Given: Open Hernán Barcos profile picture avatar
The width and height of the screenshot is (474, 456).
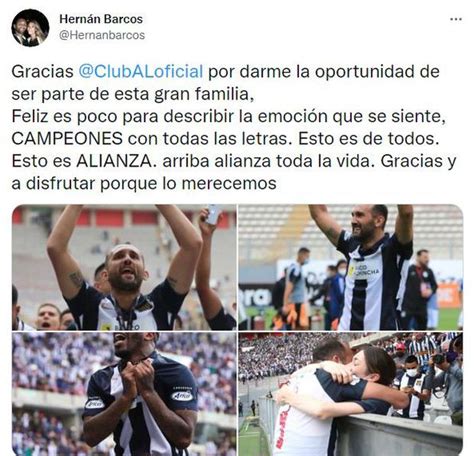Looking at the screenshot, I should (x=30, y=28).
